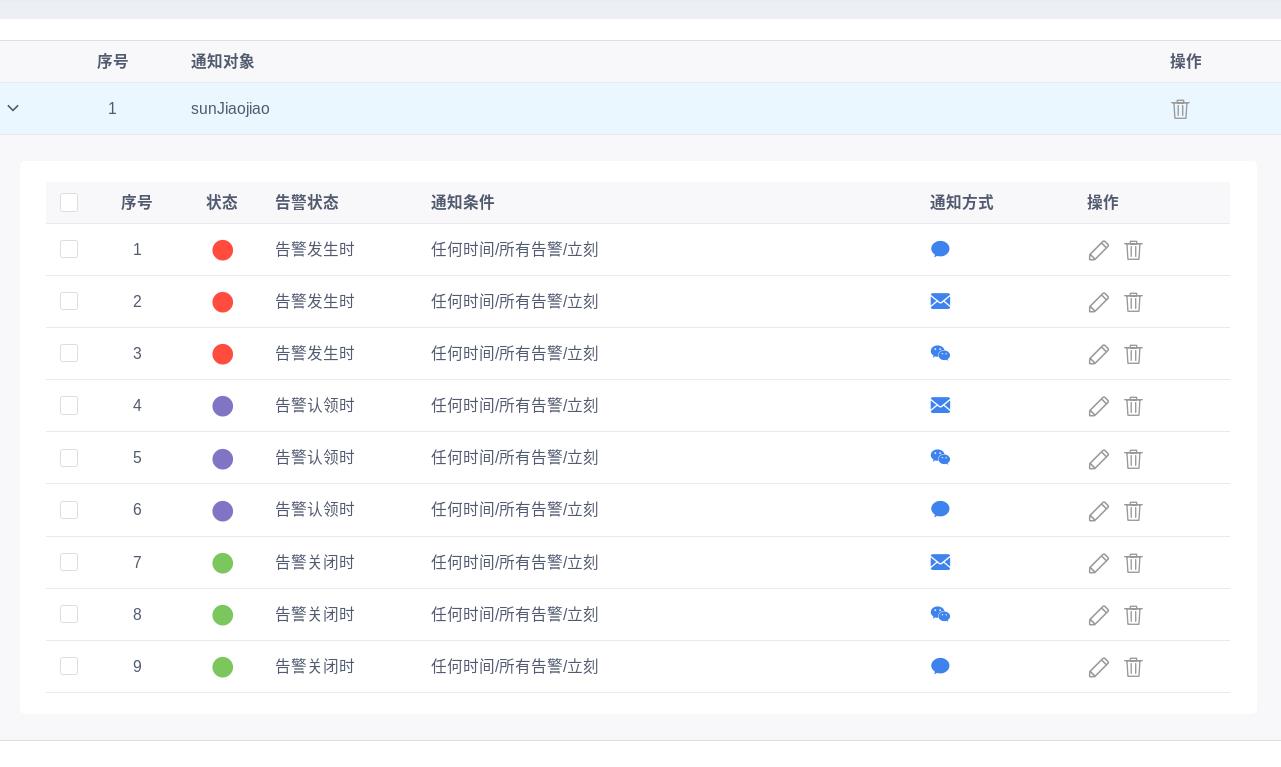Click the 通知对象 column header
Image resolution: width=1281 pixels, height=767 pixels.
222,61
